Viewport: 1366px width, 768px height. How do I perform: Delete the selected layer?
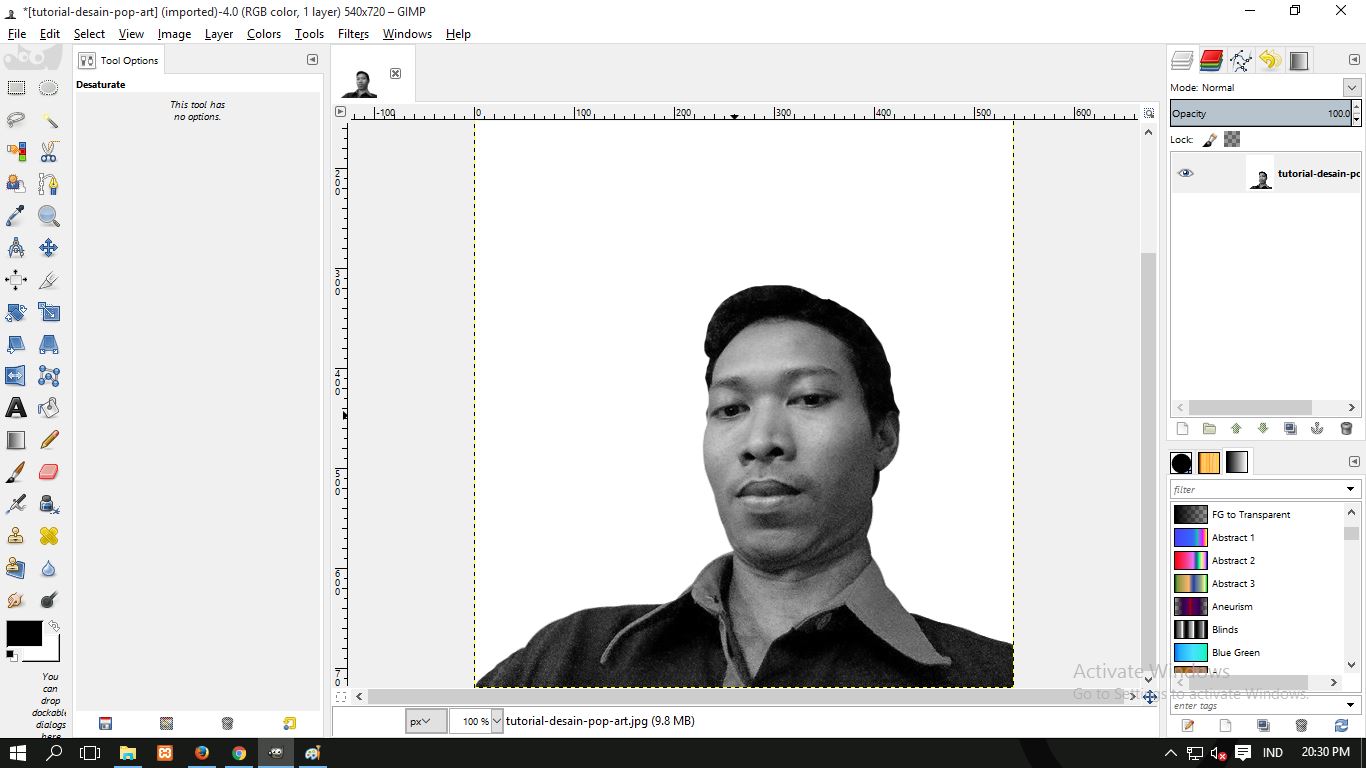pos(1346,428)
